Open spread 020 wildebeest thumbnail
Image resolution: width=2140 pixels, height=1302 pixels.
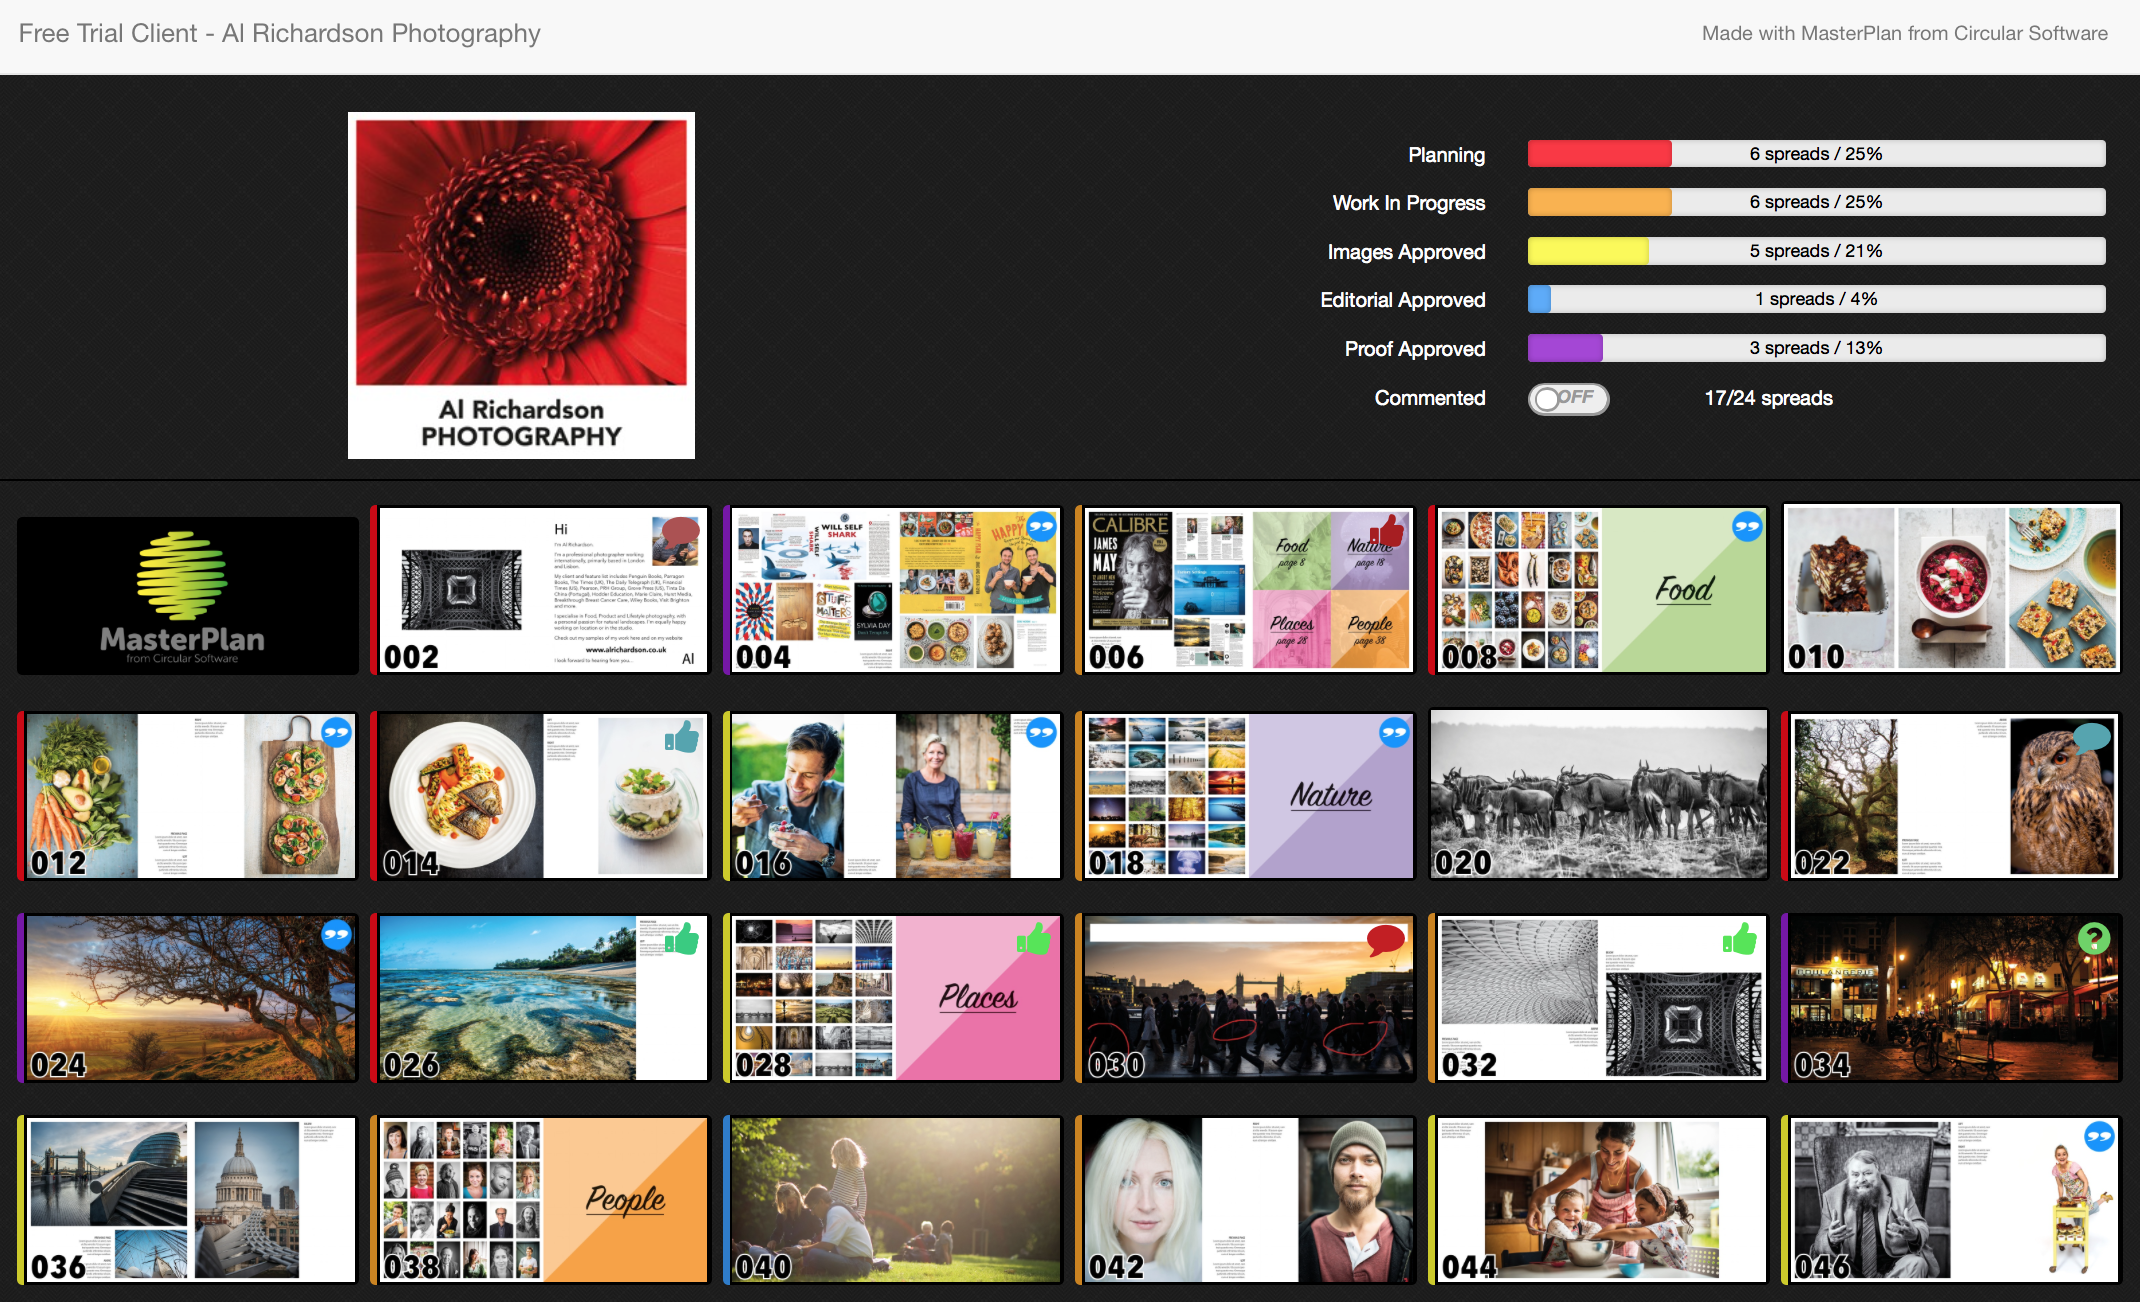pyautogui.click(x=1599, y=795)
